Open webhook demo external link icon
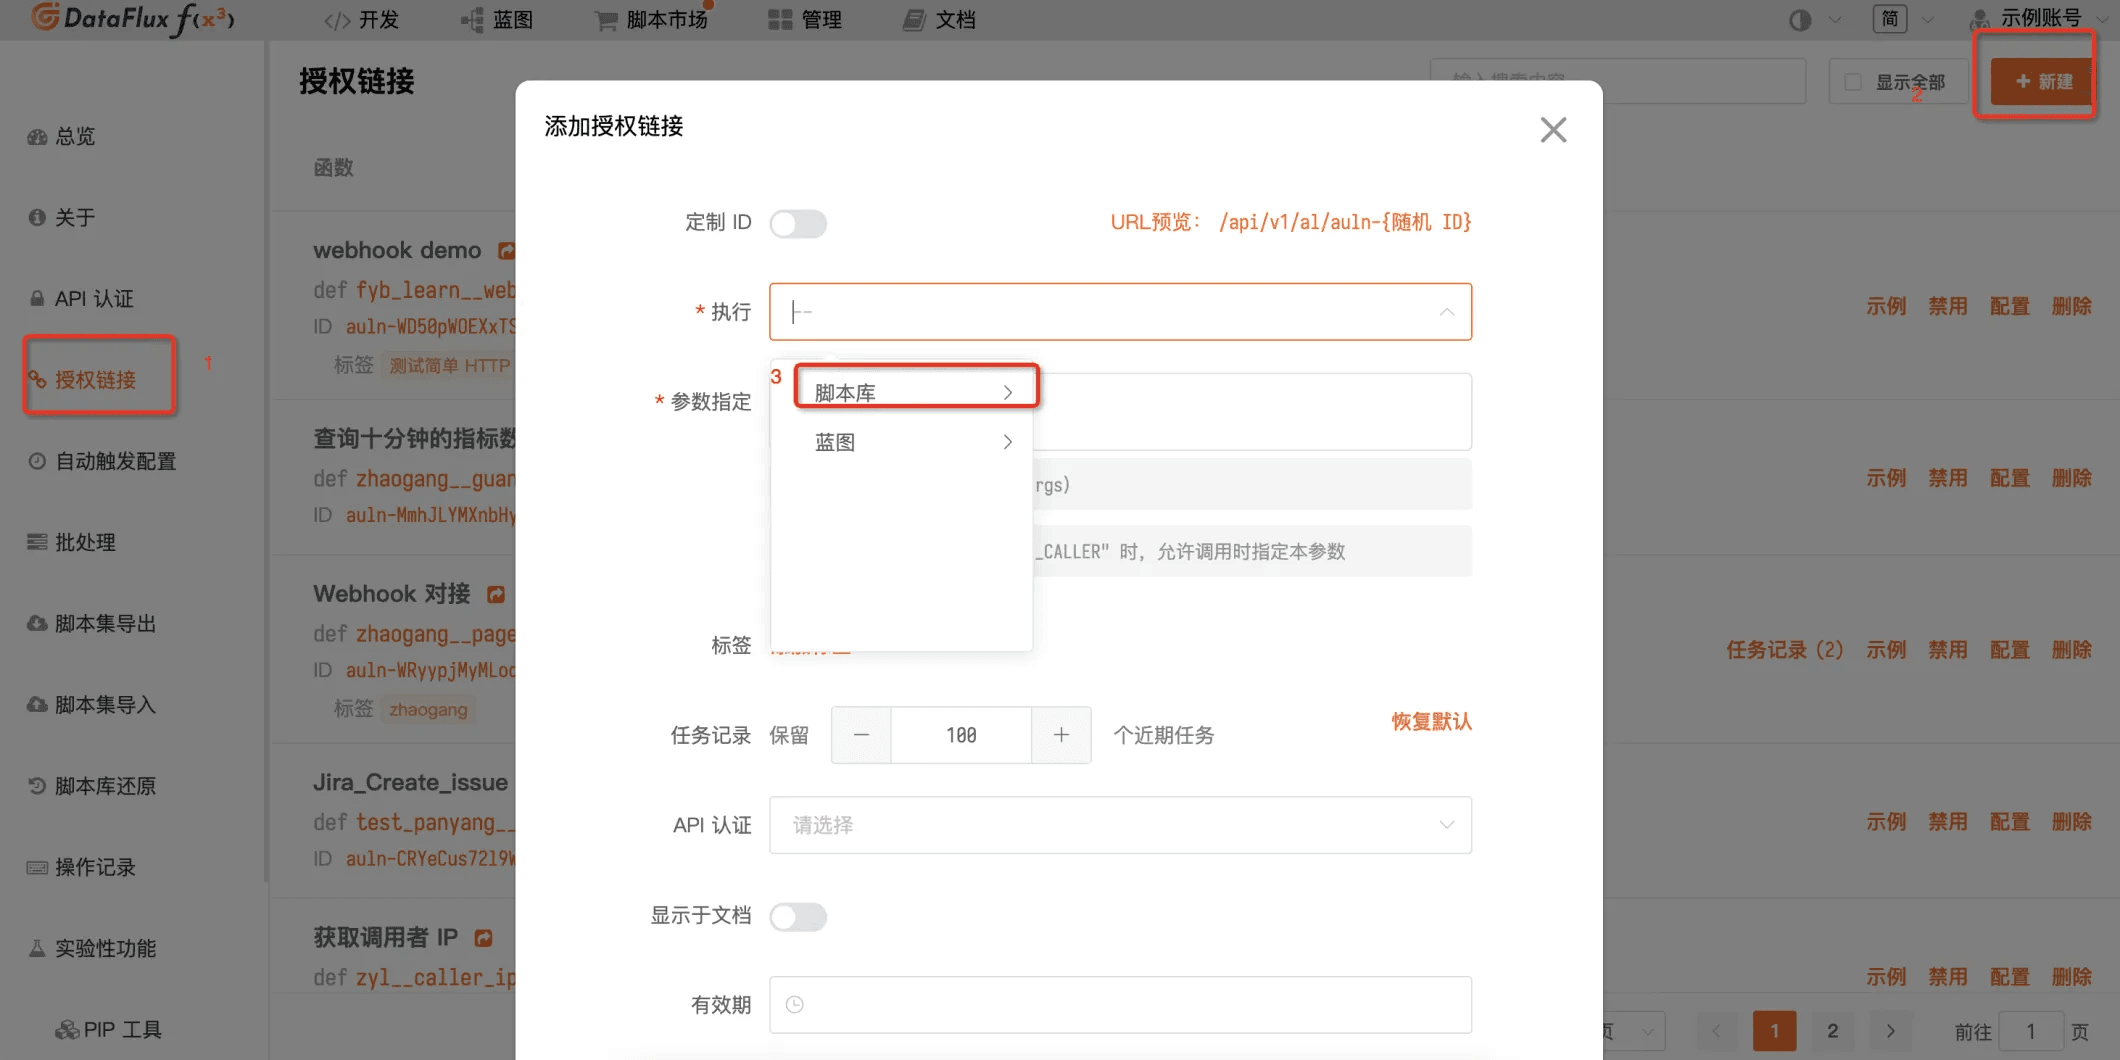This screenshot has width=2120, height=1060. tap(506, 250)
